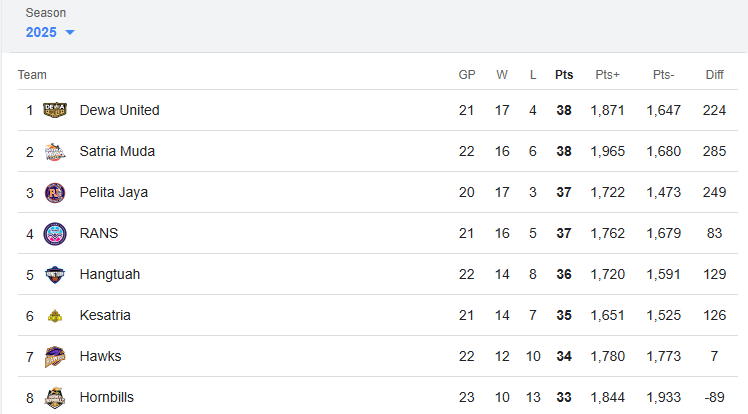The image size is (748, 414).
Task: Sort standings by Pts column header
Action: (x=564, y=75)
